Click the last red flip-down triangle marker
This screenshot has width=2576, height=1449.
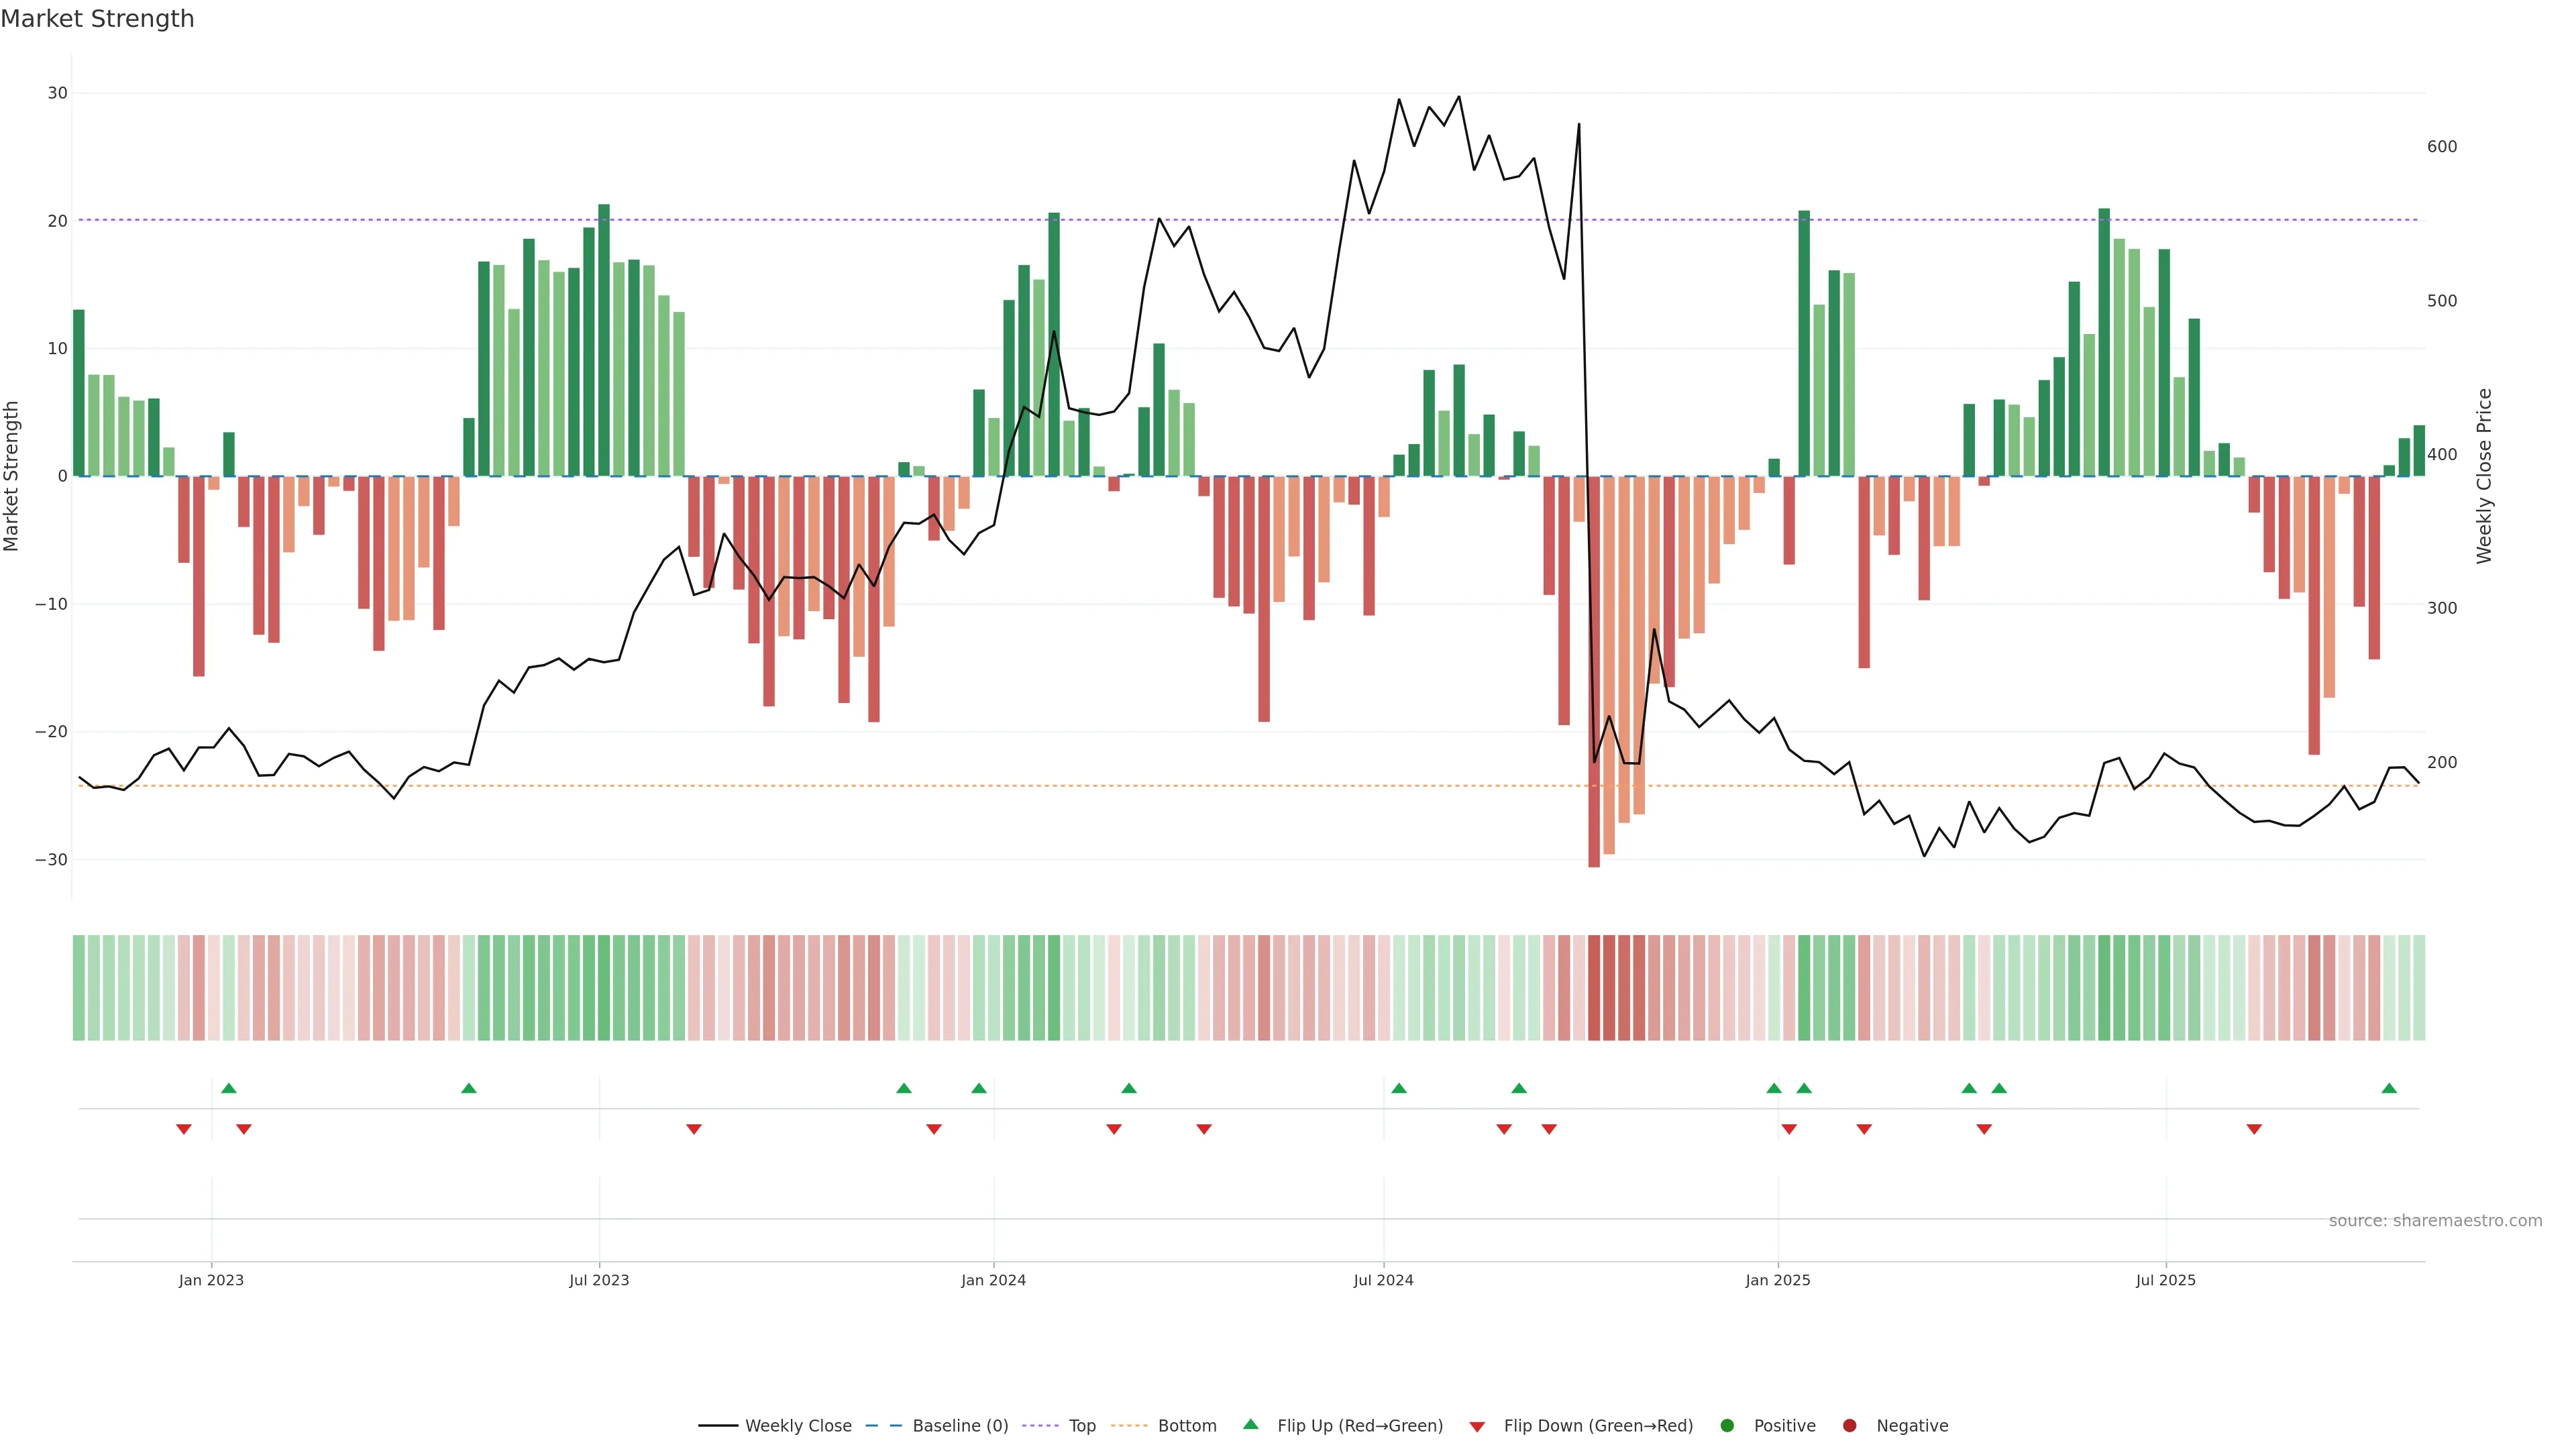point(2254,1129)
